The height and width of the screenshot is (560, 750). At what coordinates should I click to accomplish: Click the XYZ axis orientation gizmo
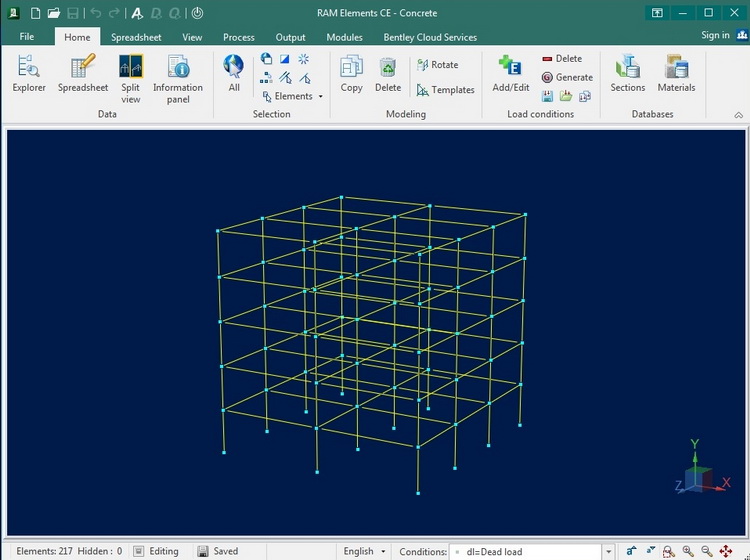[700, 468]
